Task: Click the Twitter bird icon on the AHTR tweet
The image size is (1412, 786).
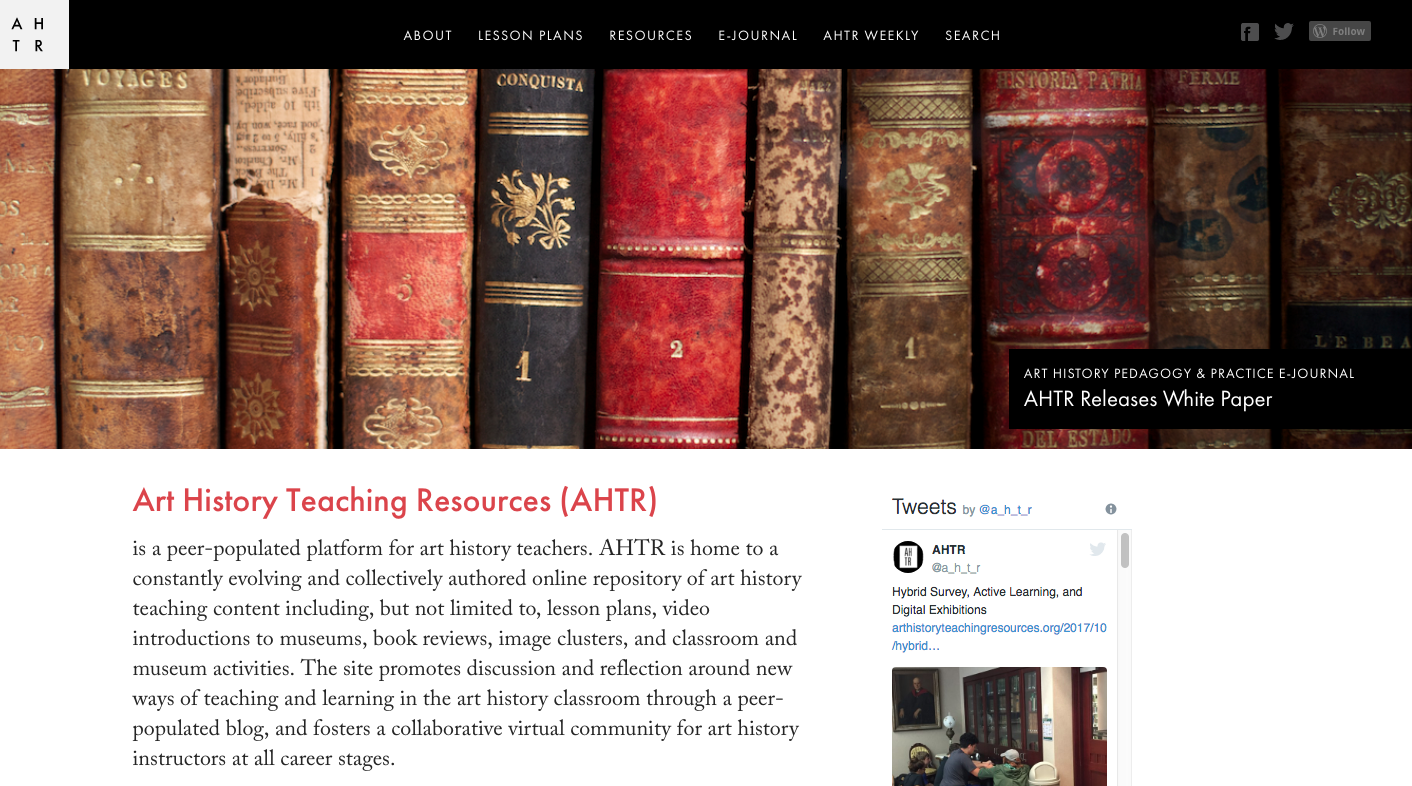Action: [x=1097, y=548]
